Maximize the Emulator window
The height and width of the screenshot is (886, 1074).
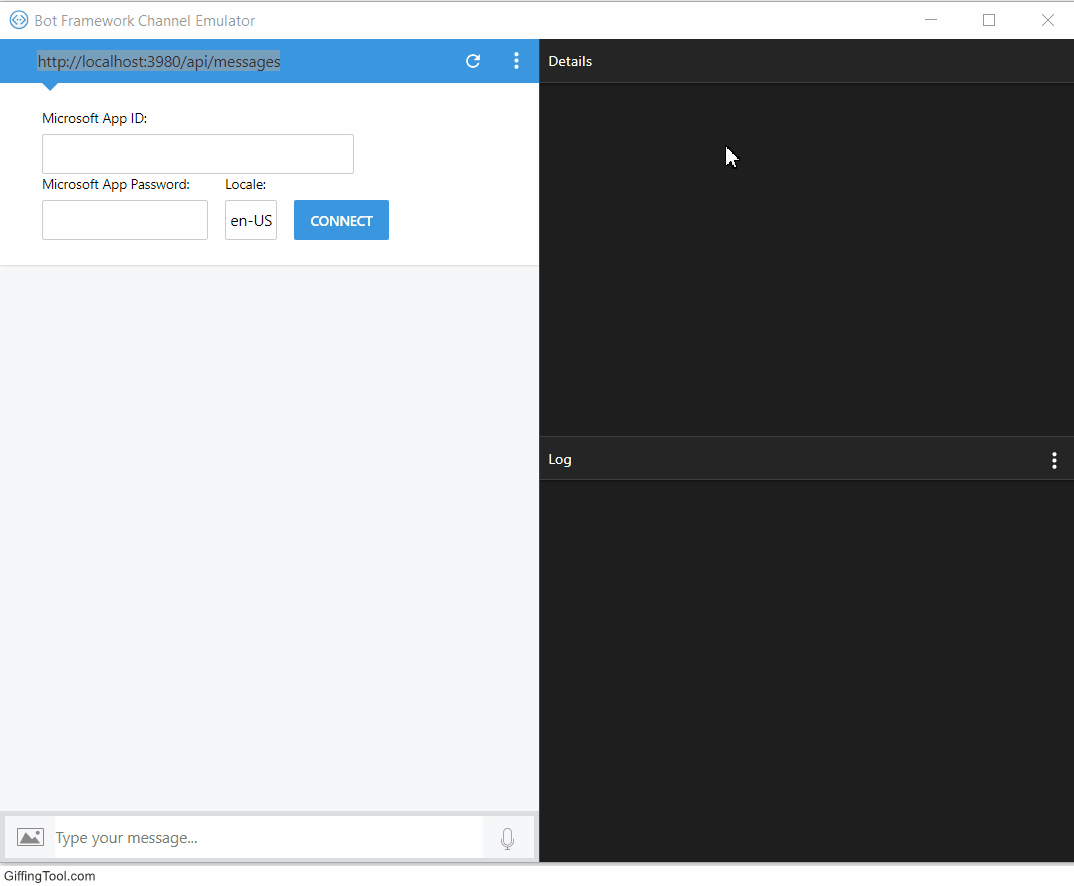pyautogui.click(x=989, y=20)
